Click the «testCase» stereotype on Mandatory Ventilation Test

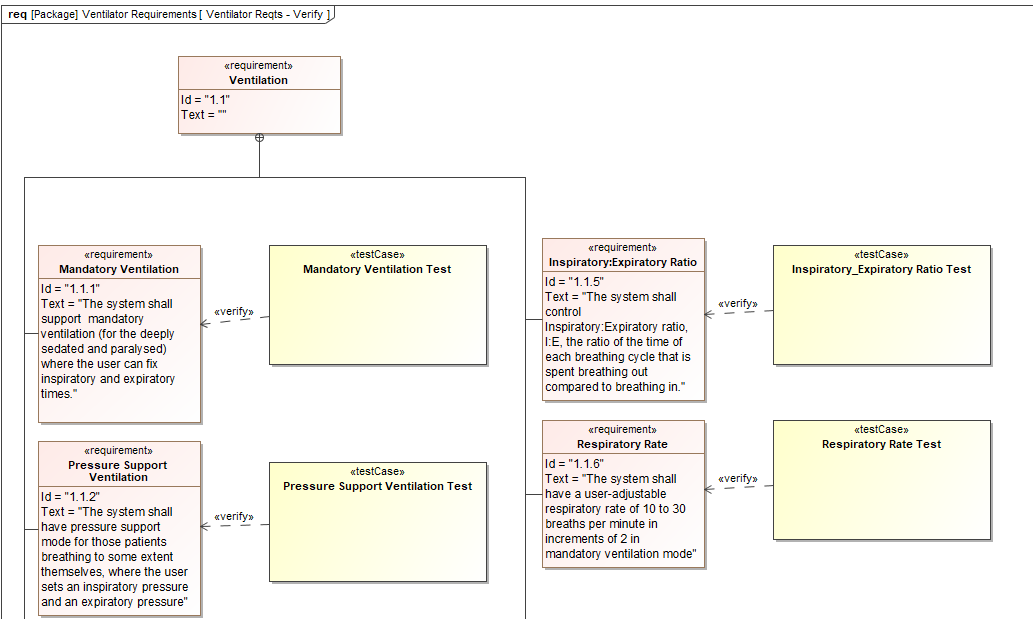pos(378,254)
